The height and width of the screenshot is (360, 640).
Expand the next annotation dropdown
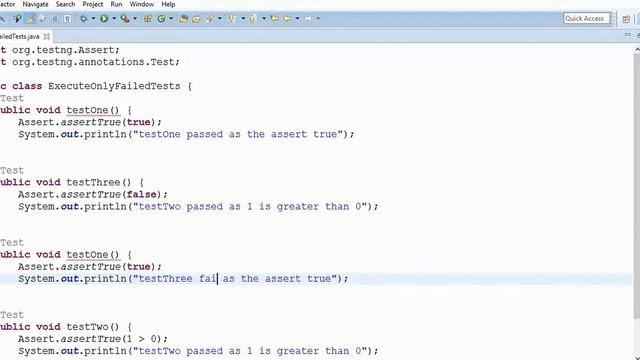tap(243, 18)
